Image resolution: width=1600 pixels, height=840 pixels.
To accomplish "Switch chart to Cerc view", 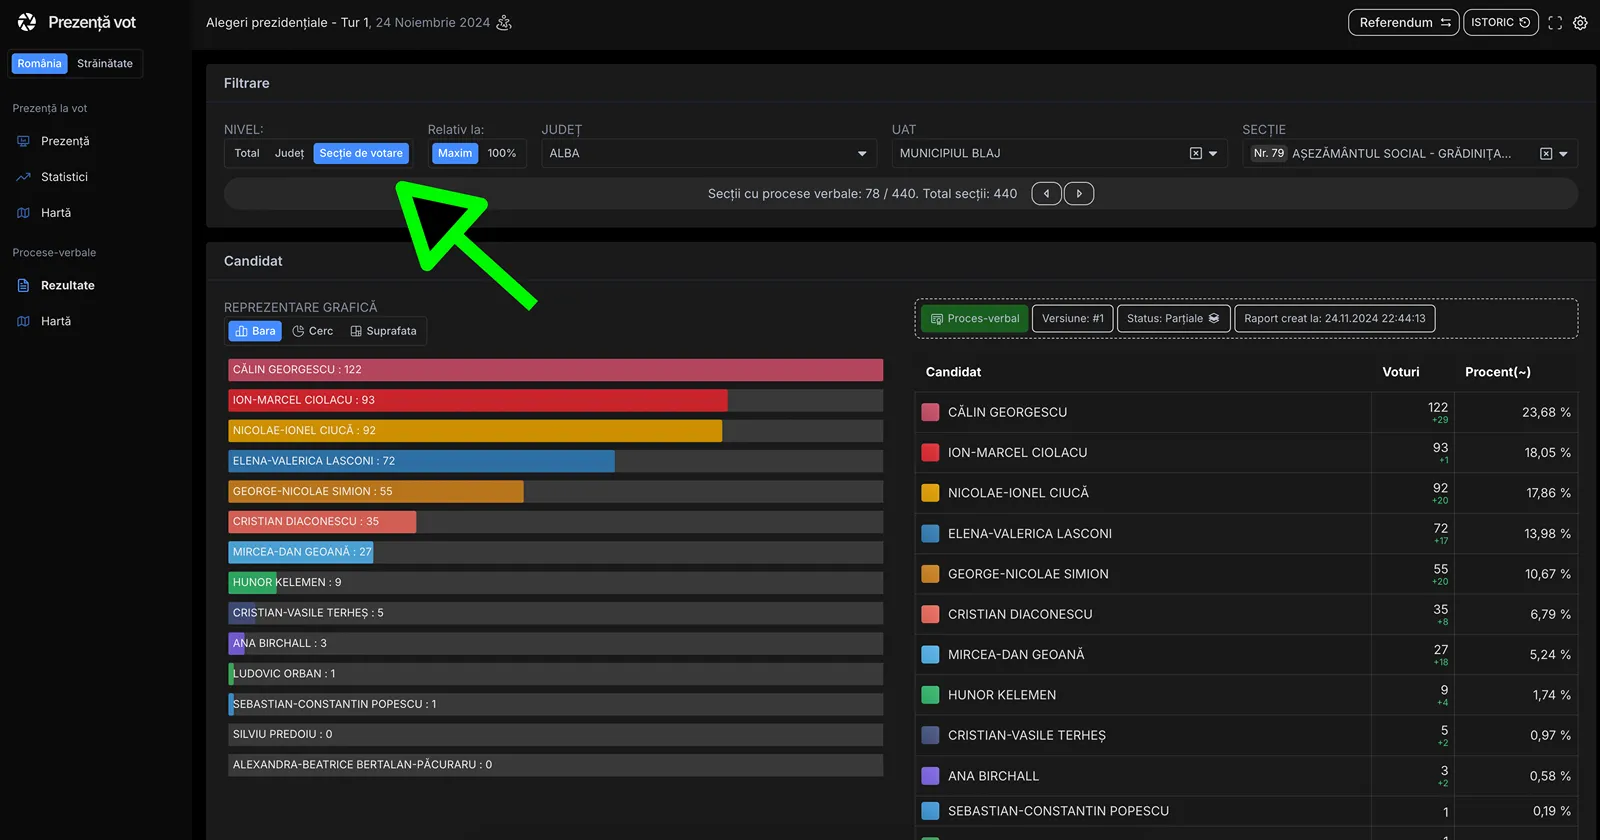I will 313,331.
